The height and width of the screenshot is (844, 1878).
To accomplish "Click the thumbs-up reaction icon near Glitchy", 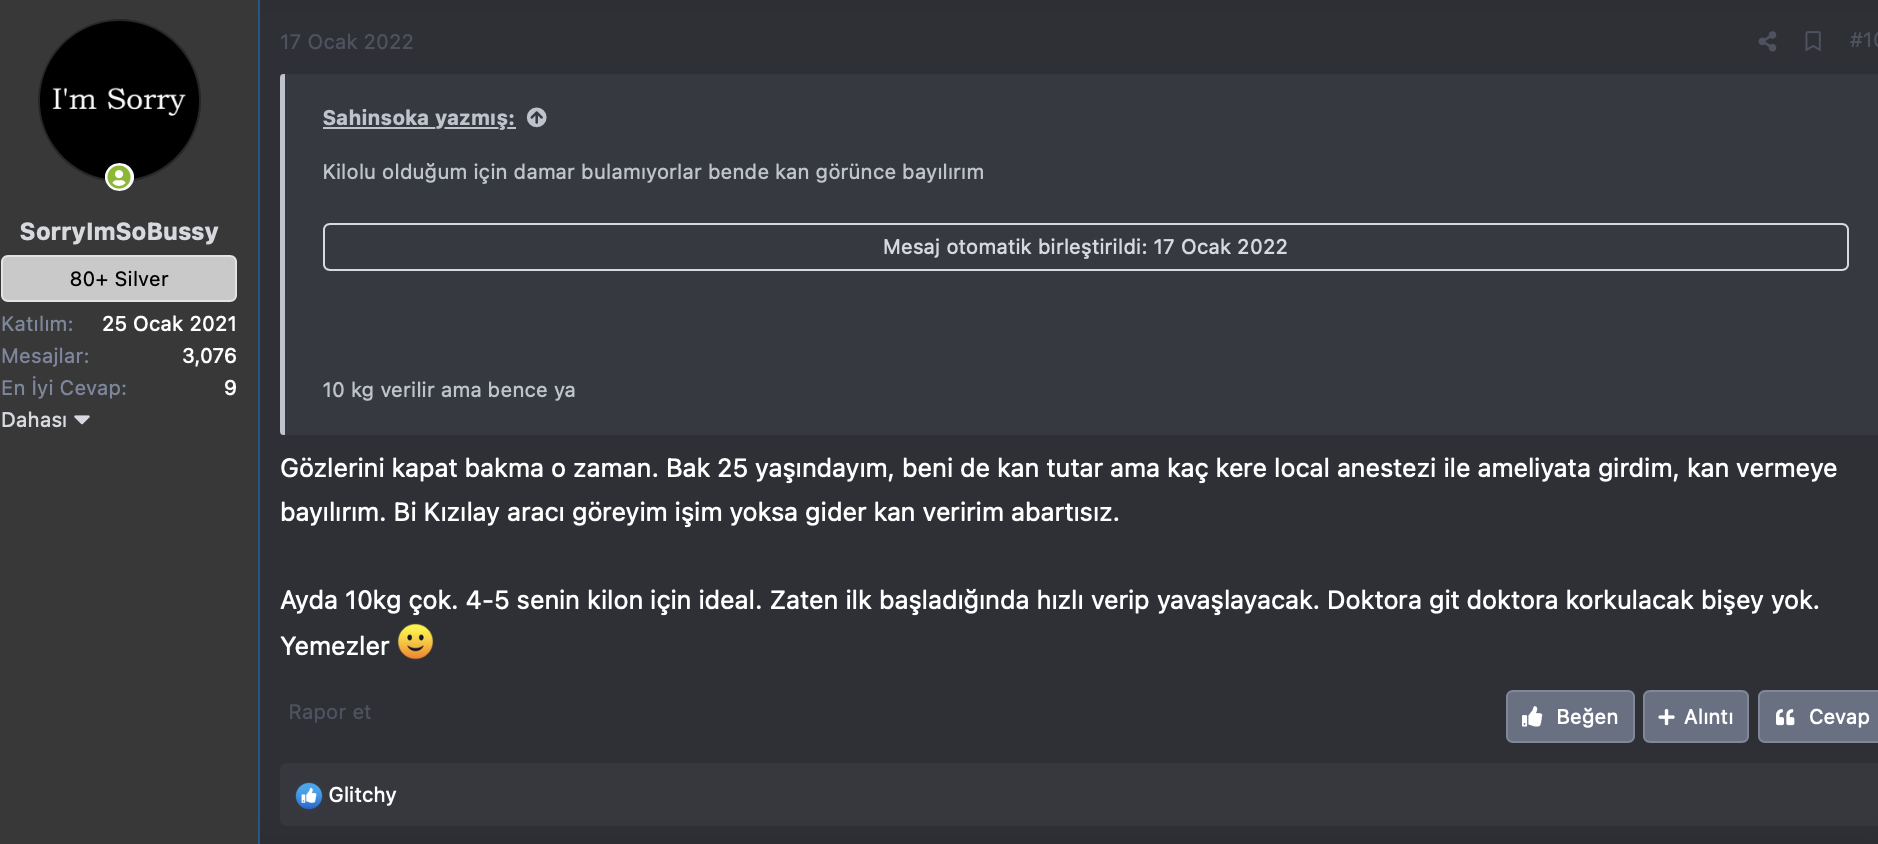I will coord(308,795).
